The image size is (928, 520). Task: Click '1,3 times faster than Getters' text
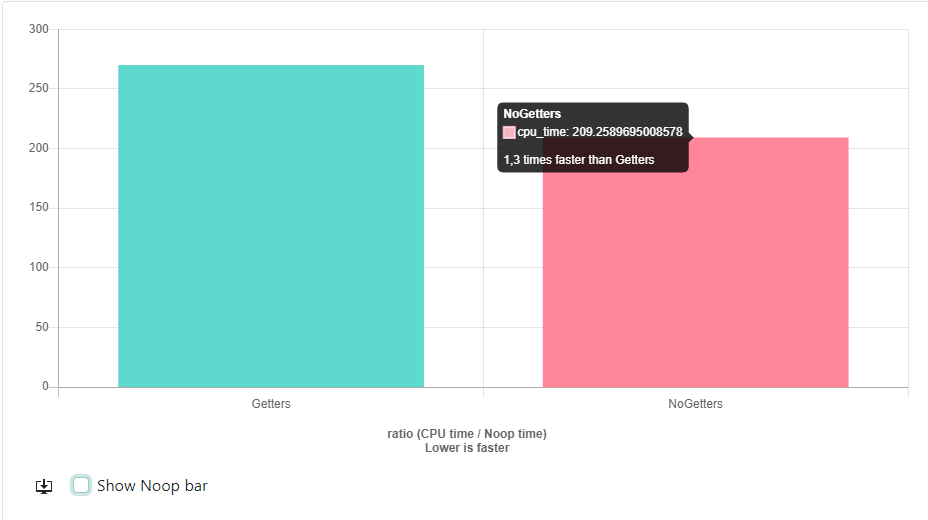click(579, 160)
